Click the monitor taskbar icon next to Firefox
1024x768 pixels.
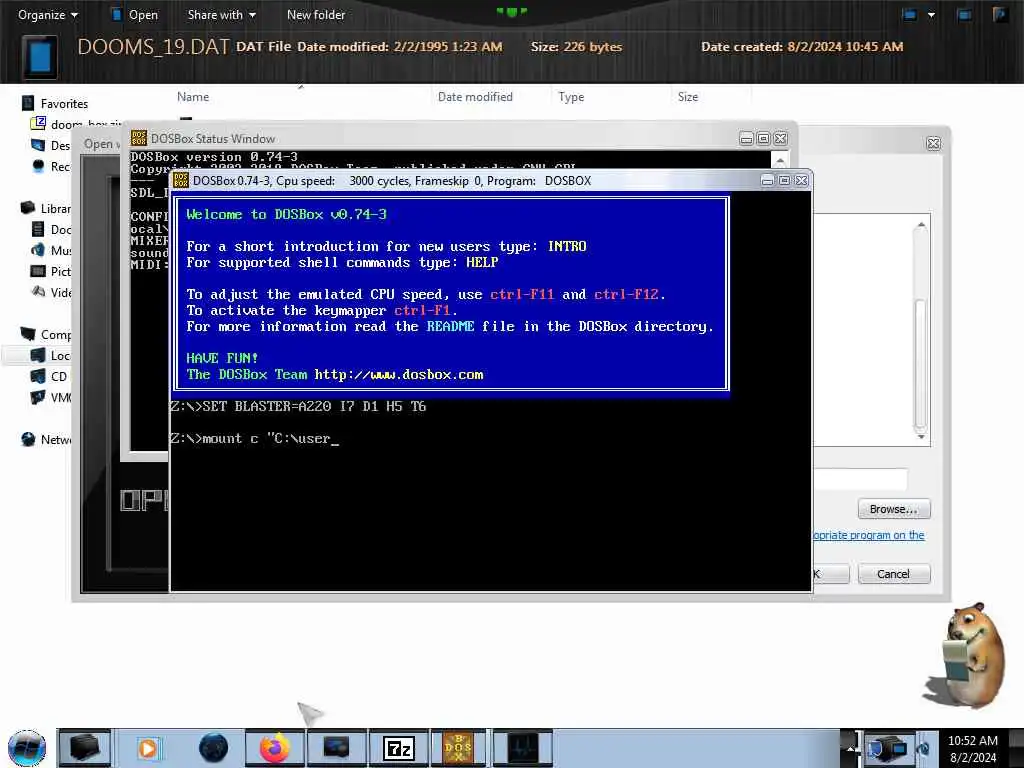pos(336,748)
